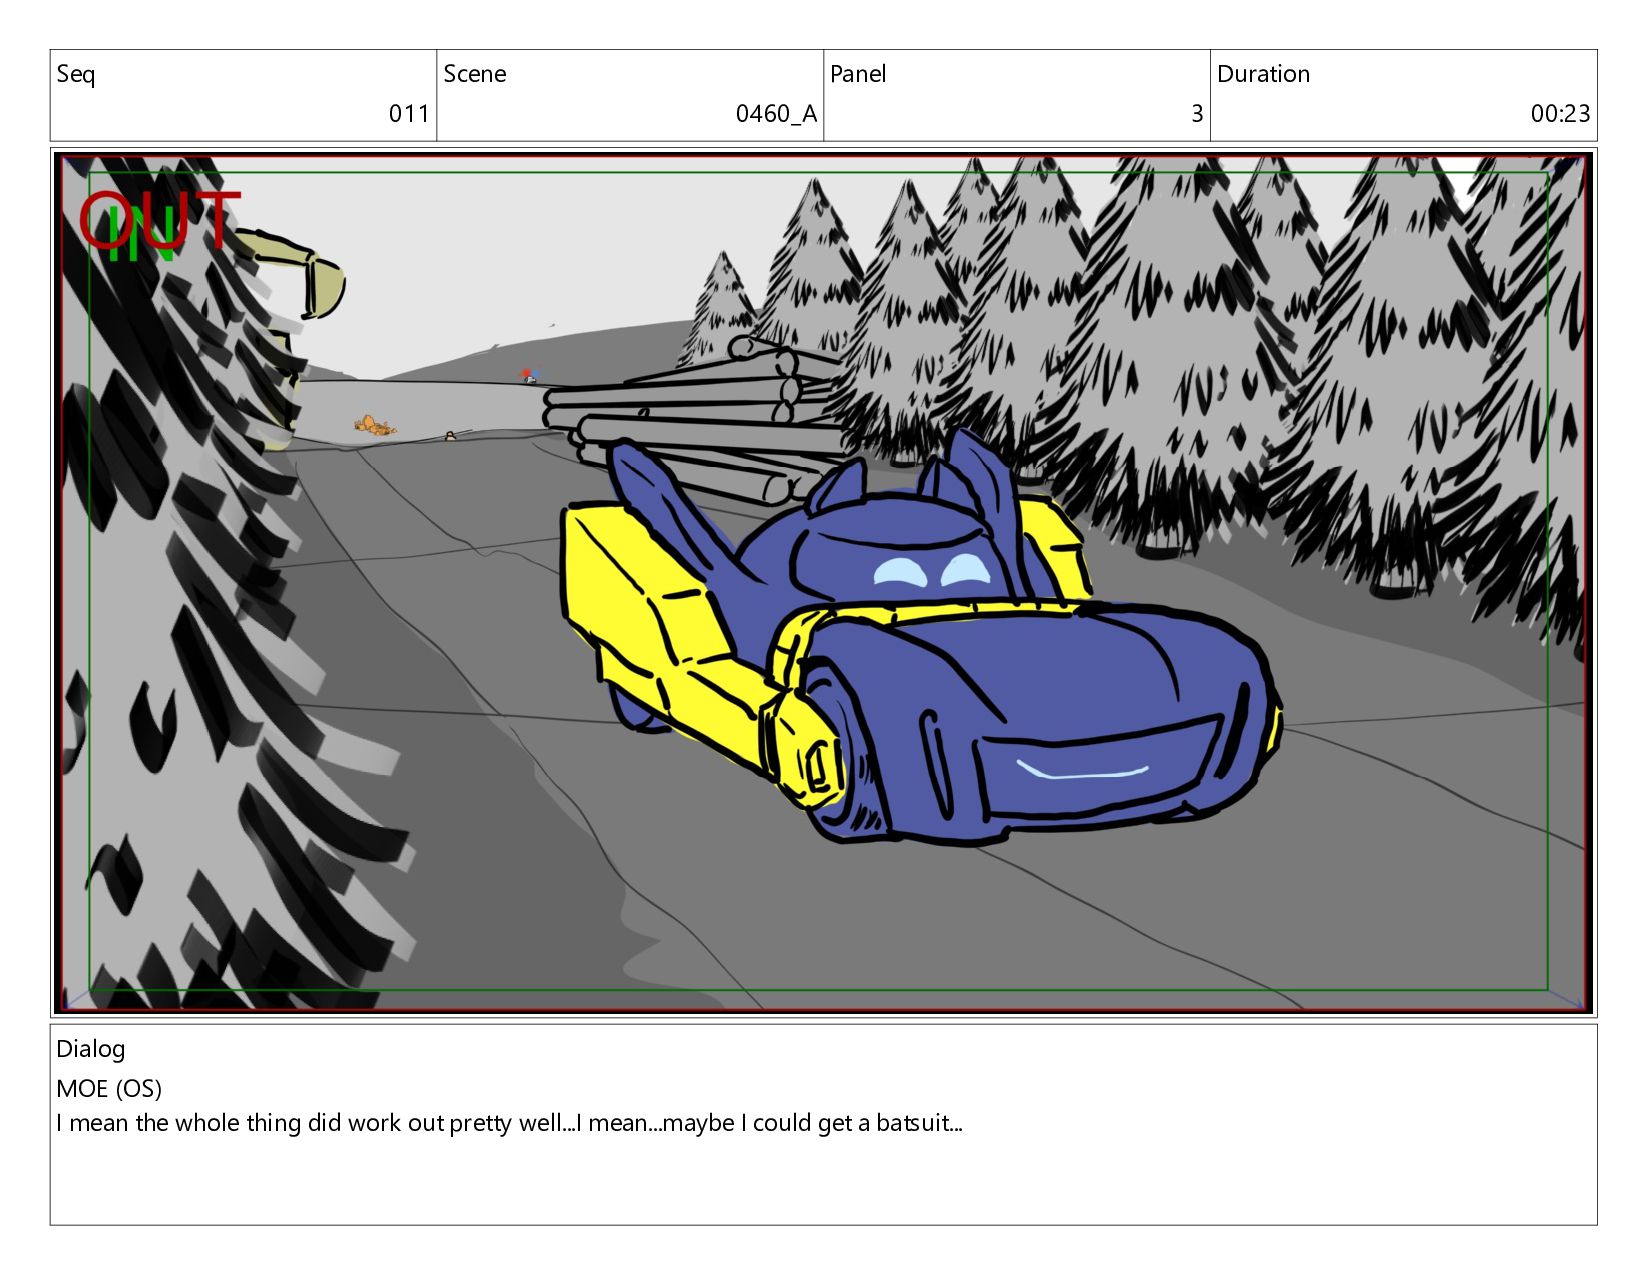Click the Panel header label

click(858, 74)
